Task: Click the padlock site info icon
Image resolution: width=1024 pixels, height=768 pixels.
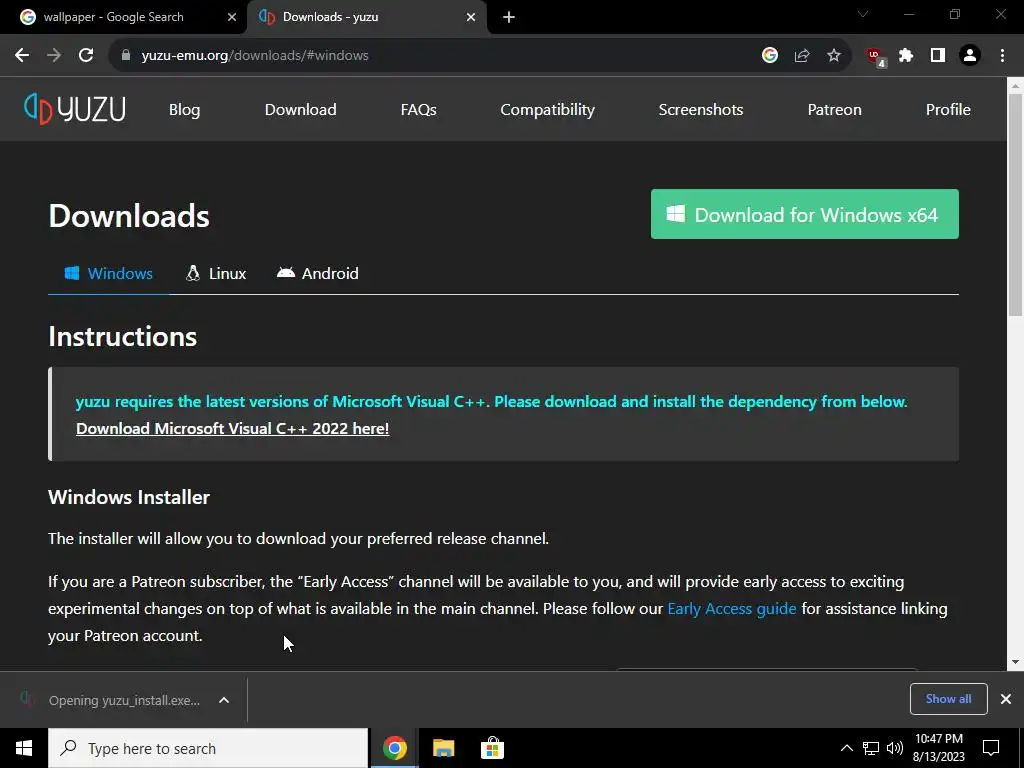Action: point(126,56)
